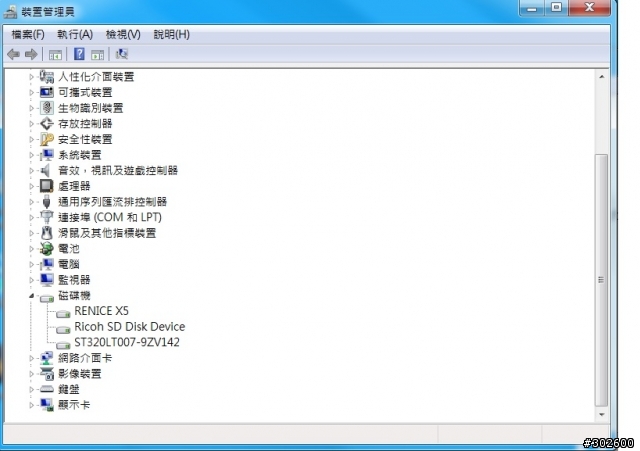Select the 電腦 label
This screenshot has height=451, width=640.
point(69,264)
